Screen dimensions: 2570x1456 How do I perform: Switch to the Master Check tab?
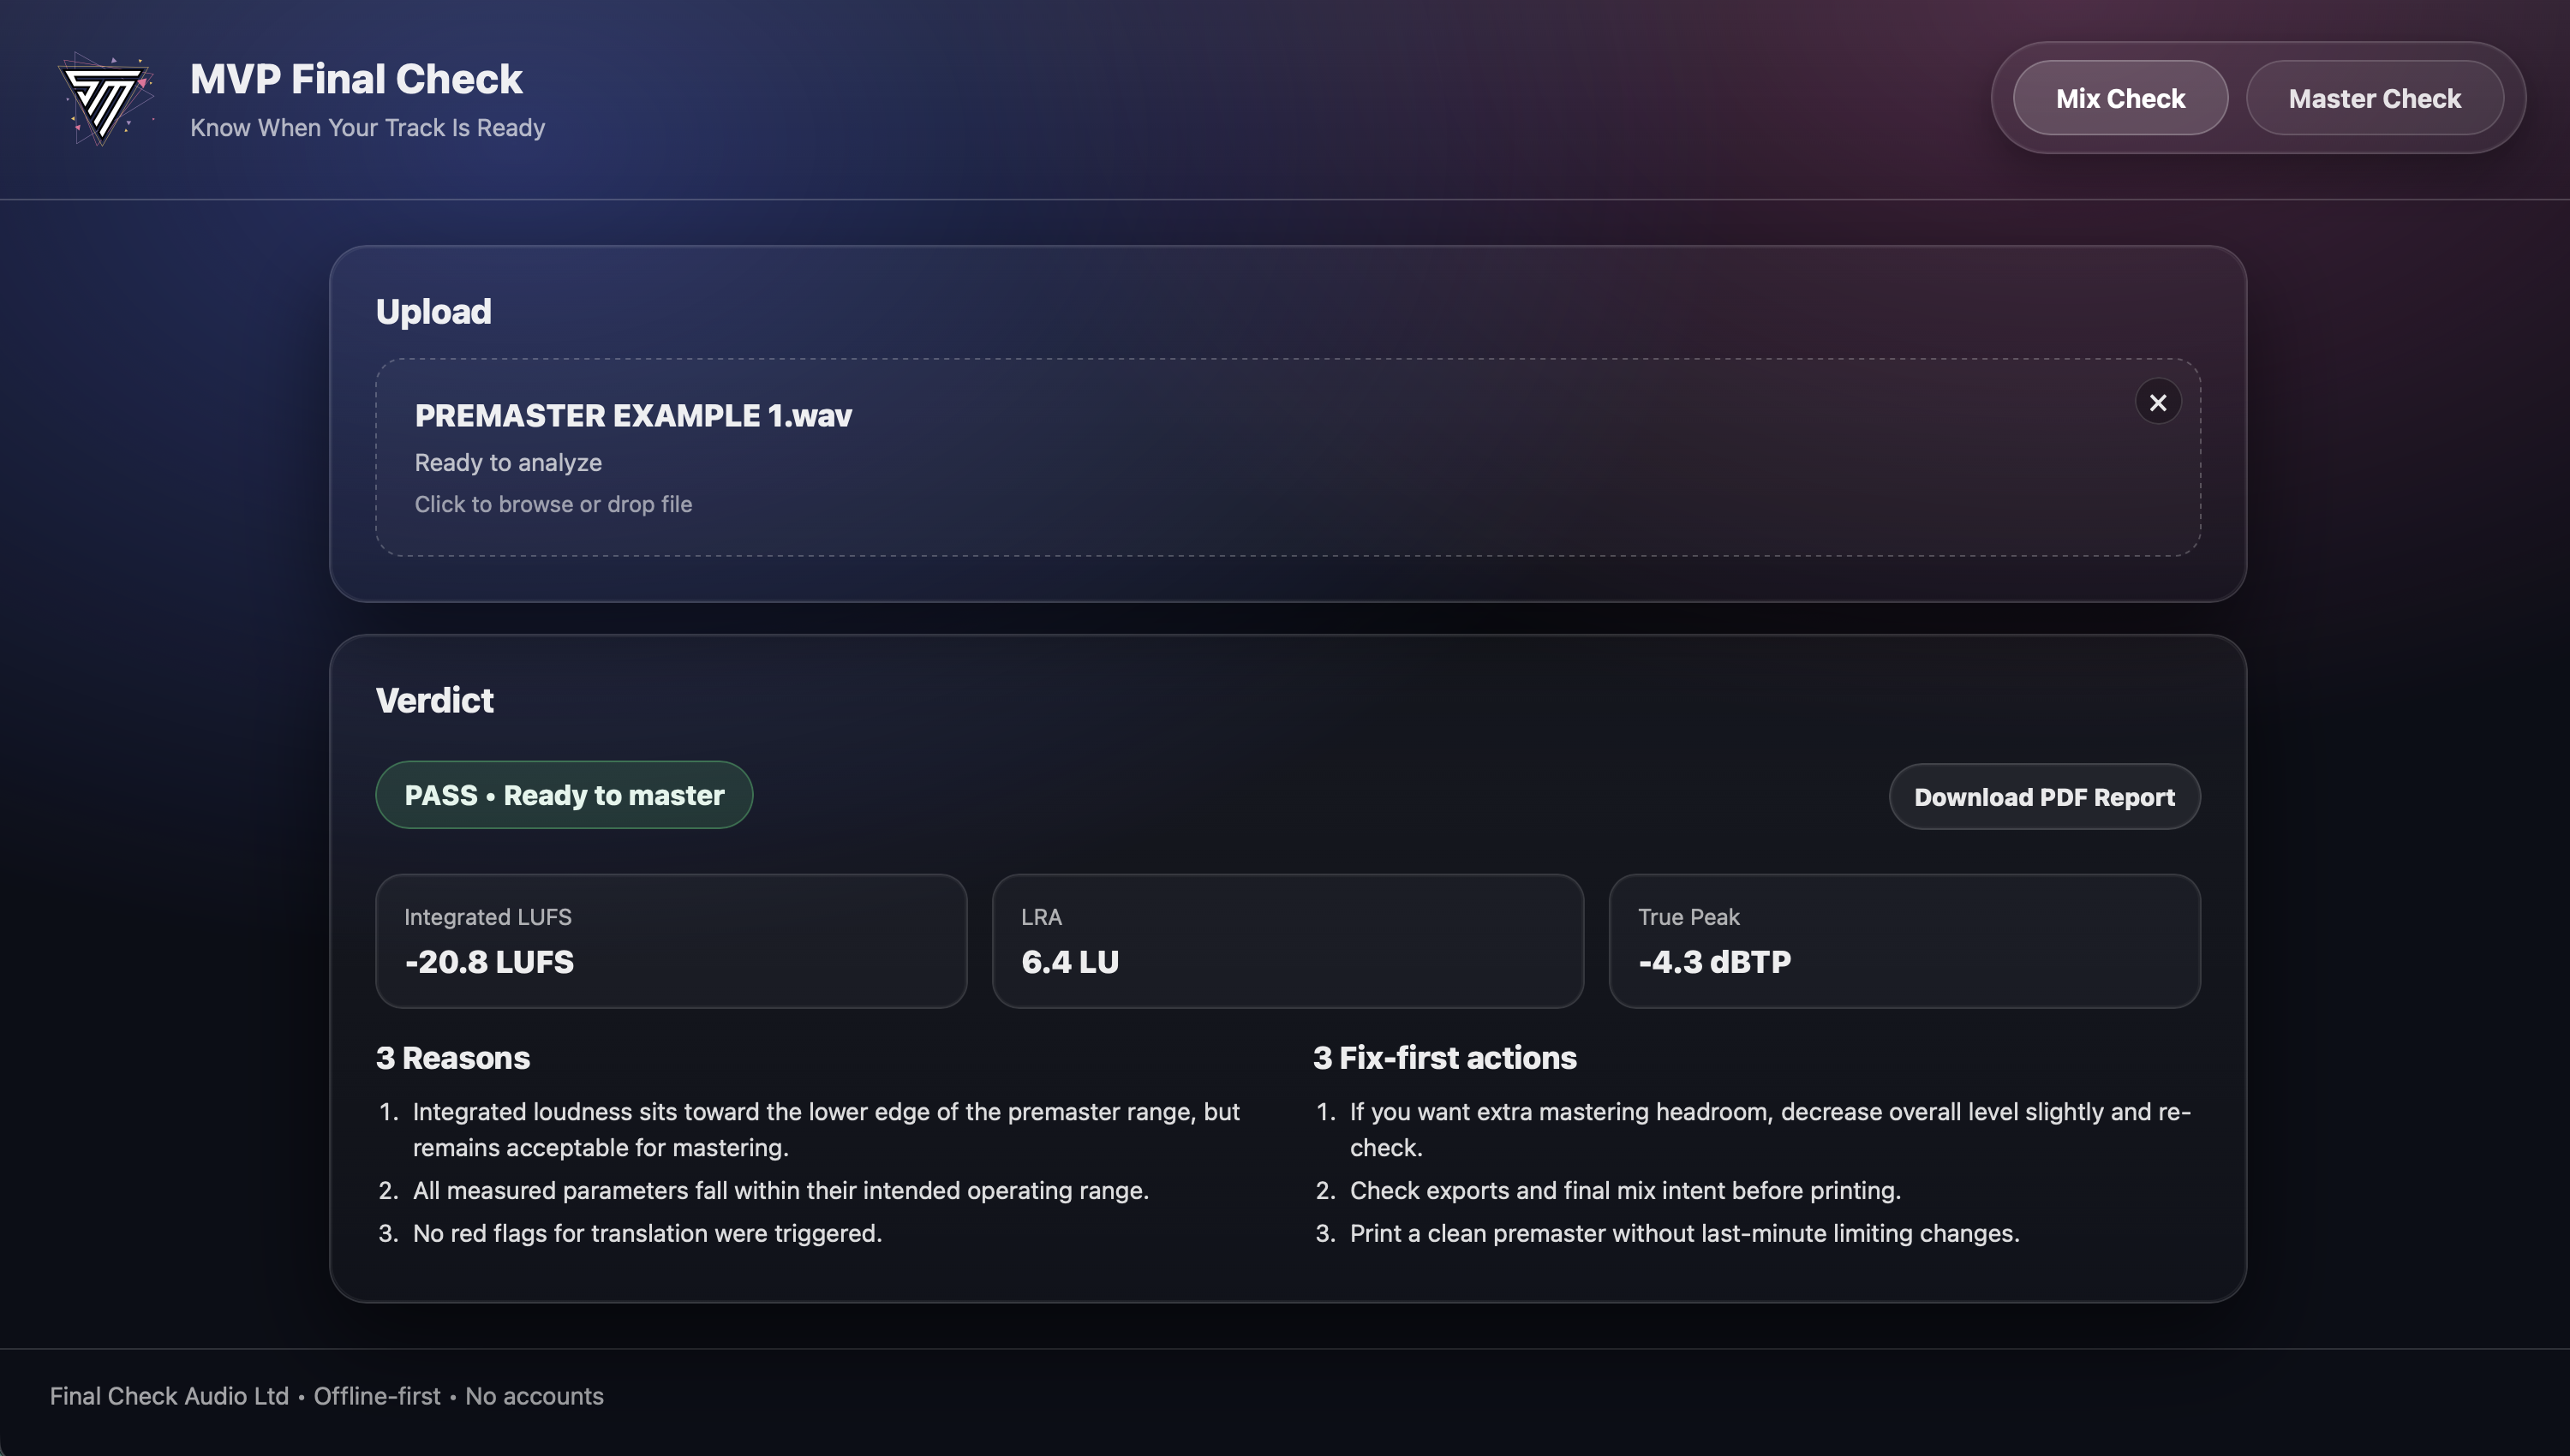(x=2373, y=98)
